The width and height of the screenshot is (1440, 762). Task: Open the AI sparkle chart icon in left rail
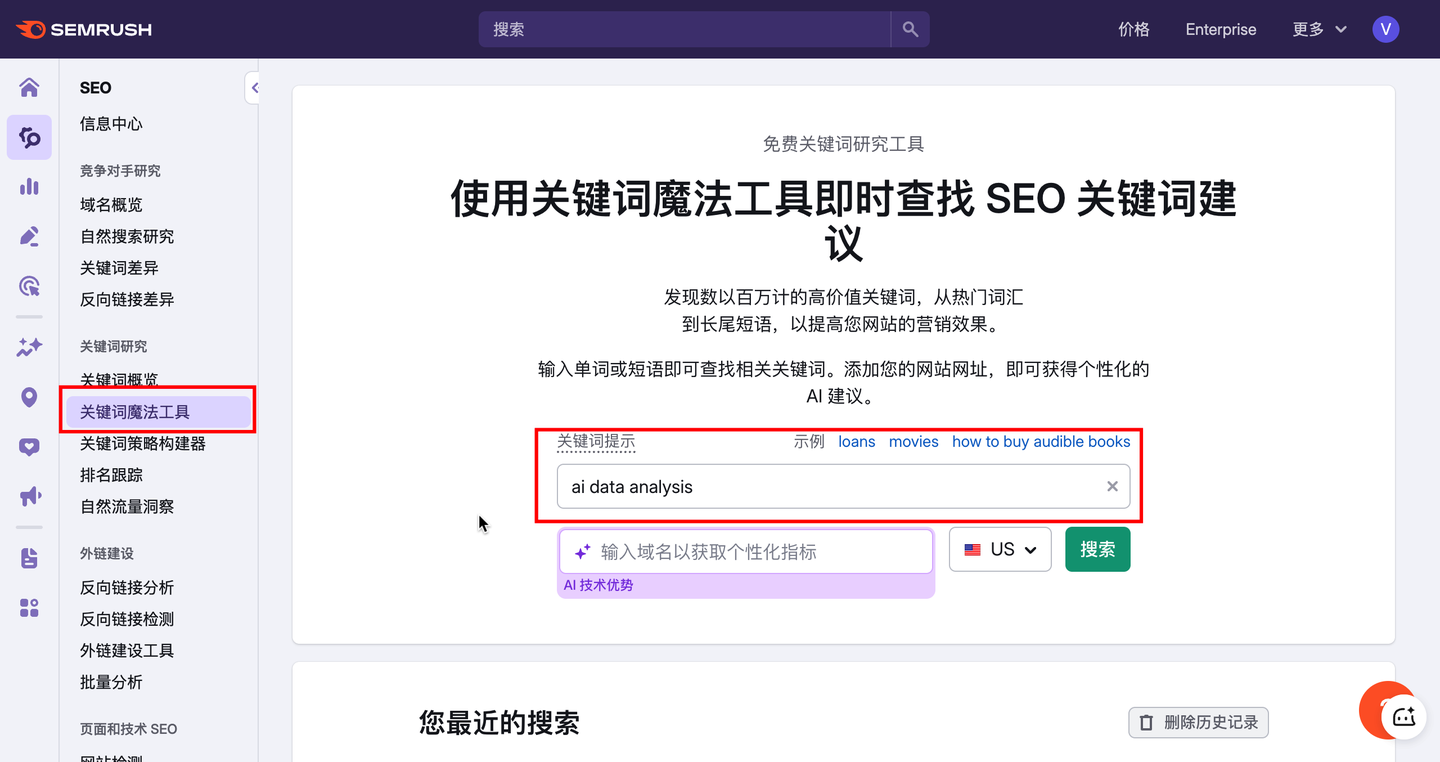point(29,347)
